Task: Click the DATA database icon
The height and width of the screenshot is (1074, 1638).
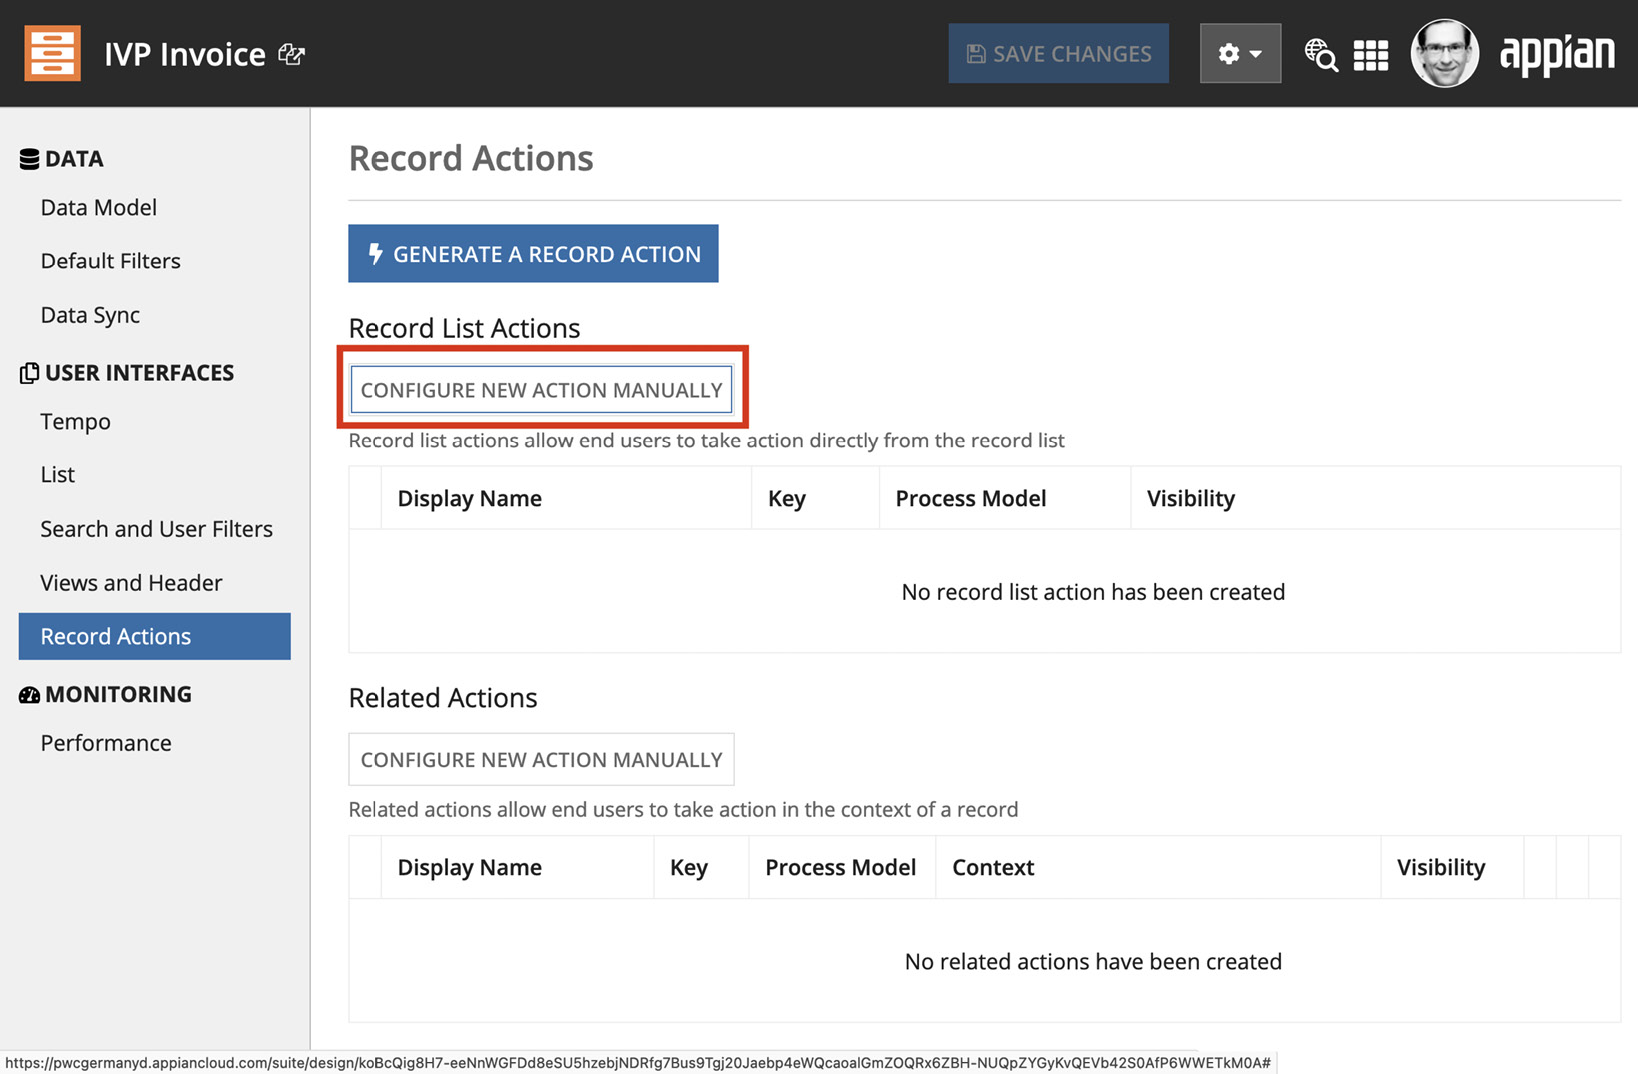Action: point(29,159)
